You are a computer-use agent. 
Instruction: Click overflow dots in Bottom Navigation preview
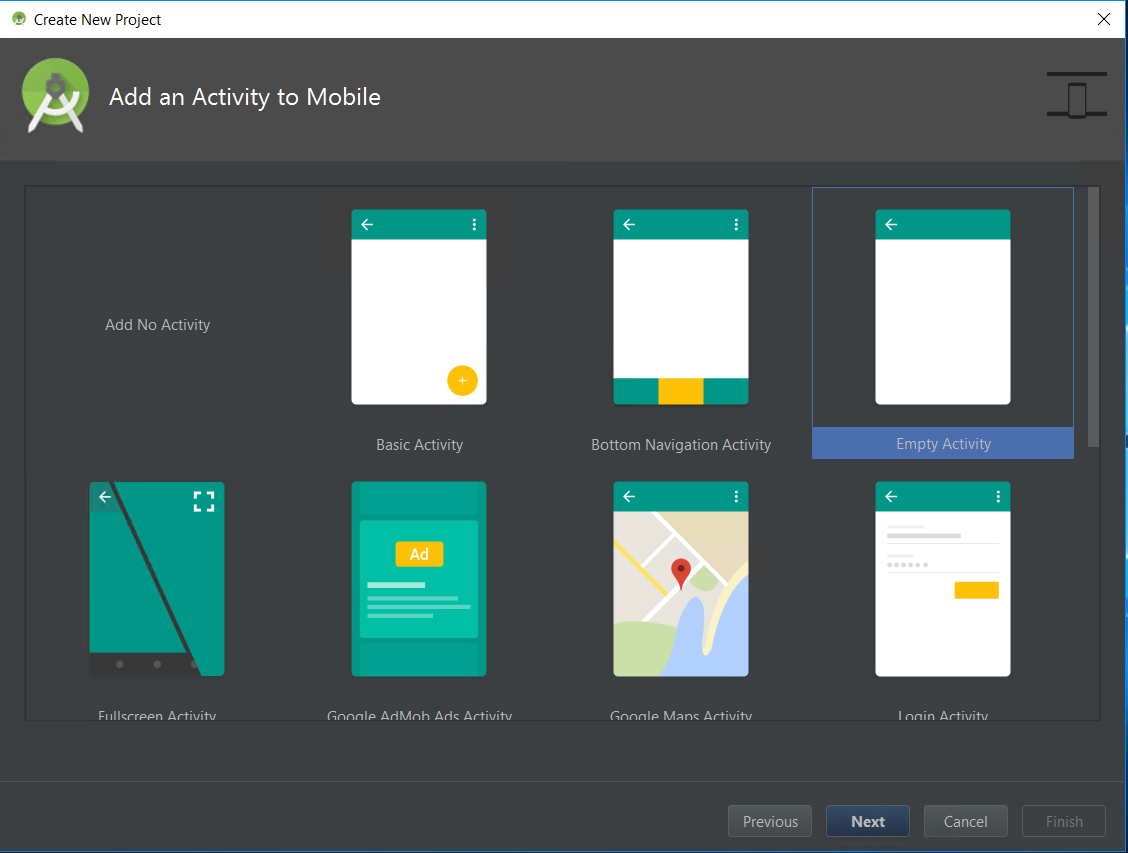tap(736, 224)
